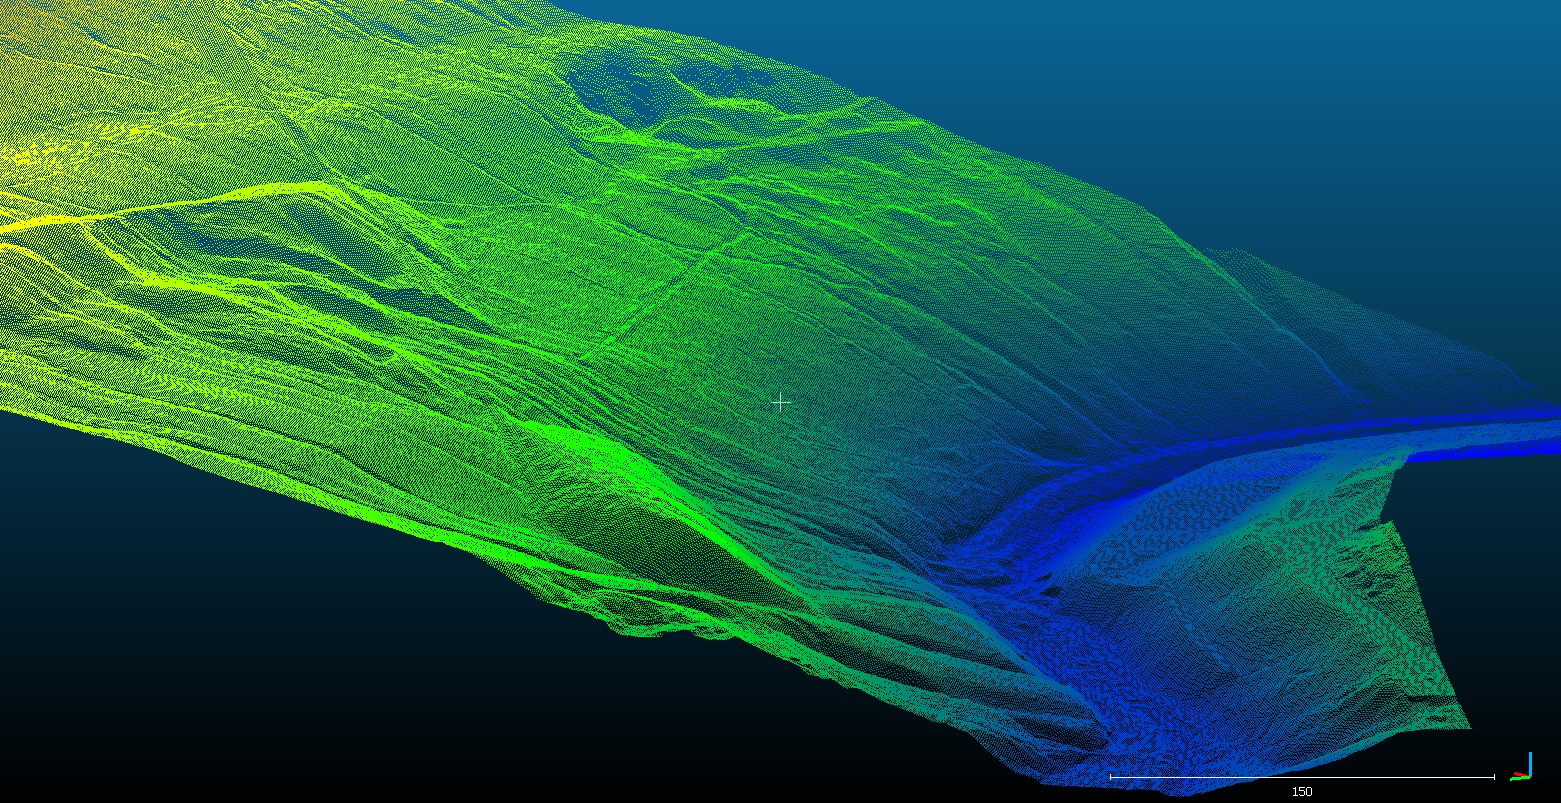Click the middle of the white scale bar

tap(1301, 776)
